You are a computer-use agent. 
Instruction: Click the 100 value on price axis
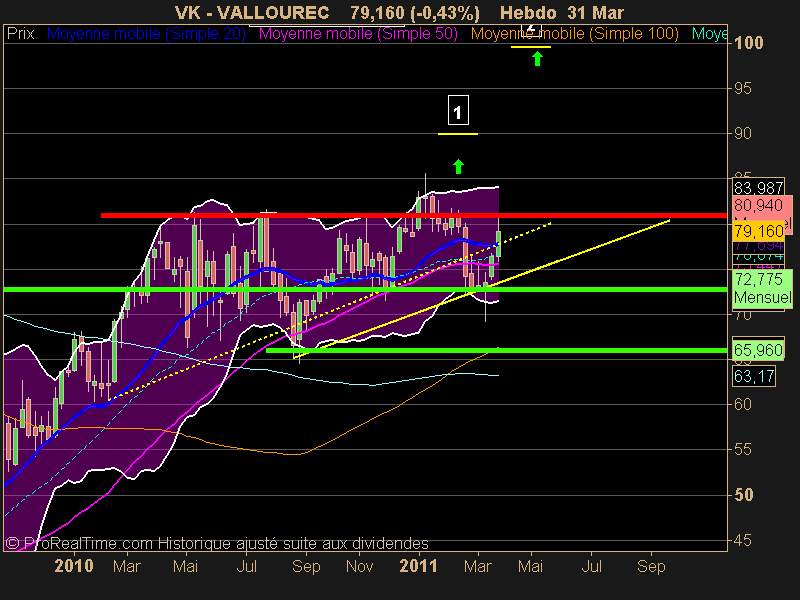(748, 42)
